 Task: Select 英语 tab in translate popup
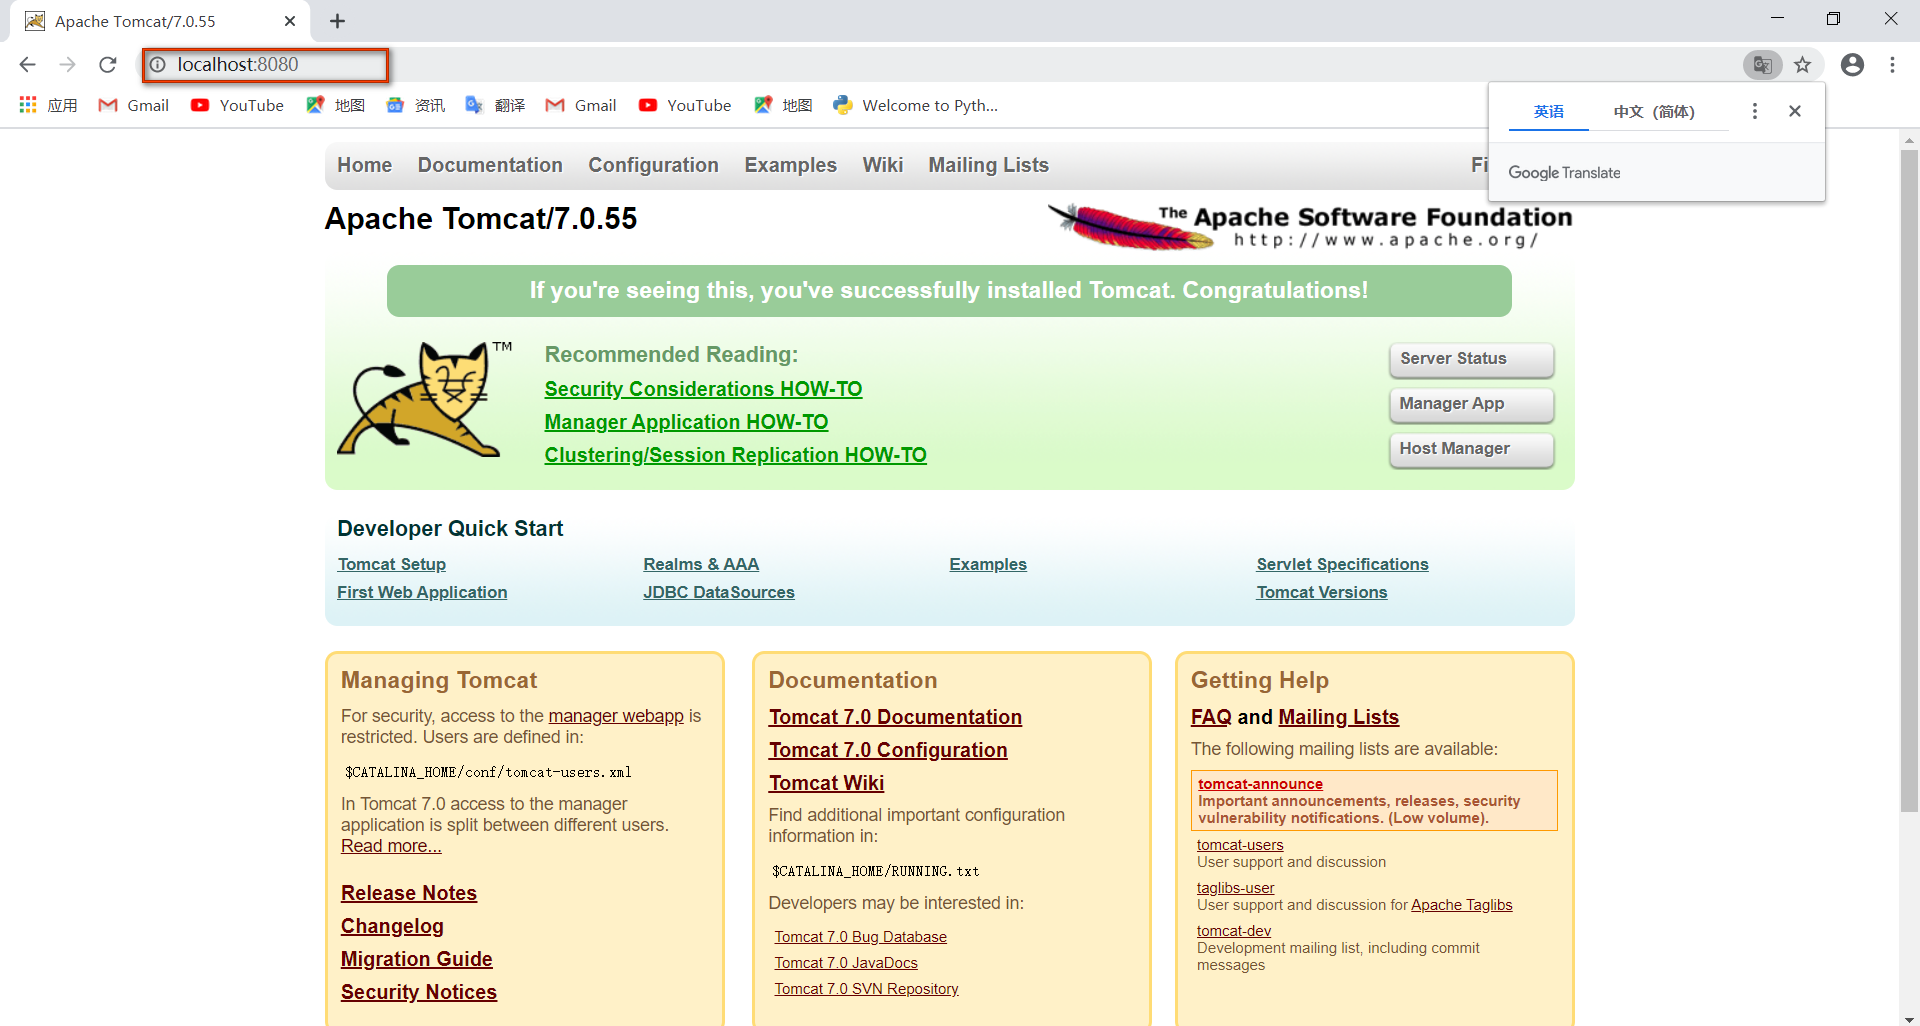[x=1548, y=112]
